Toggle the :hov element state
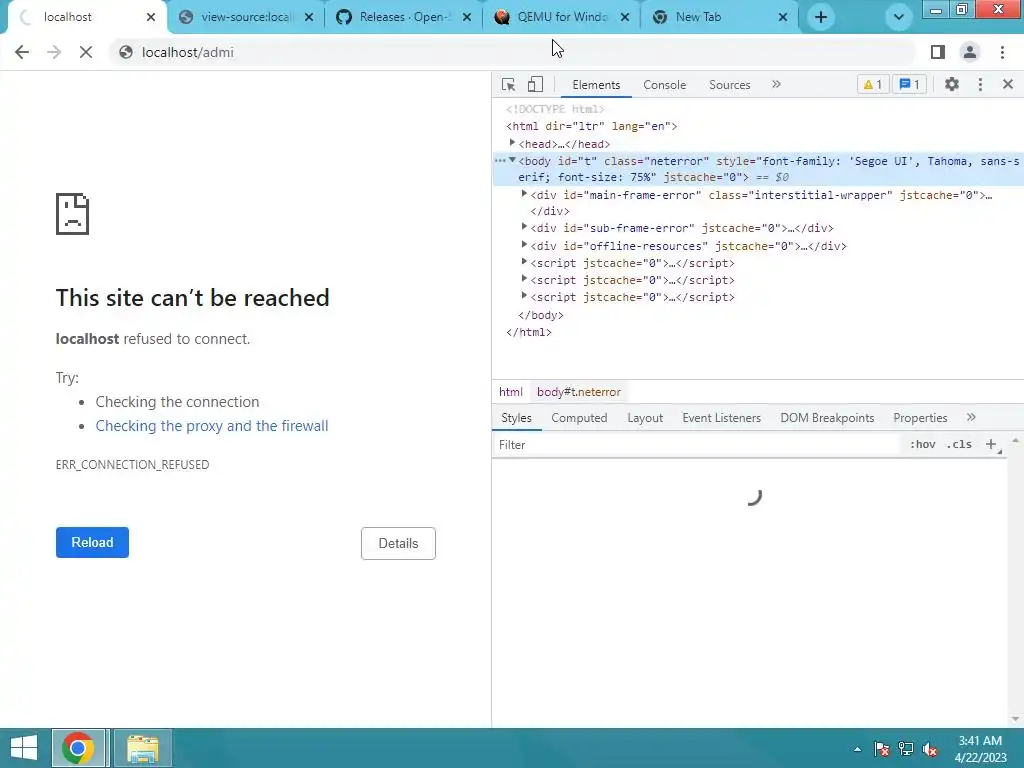The image size is (1024, 768). point(922,444)
